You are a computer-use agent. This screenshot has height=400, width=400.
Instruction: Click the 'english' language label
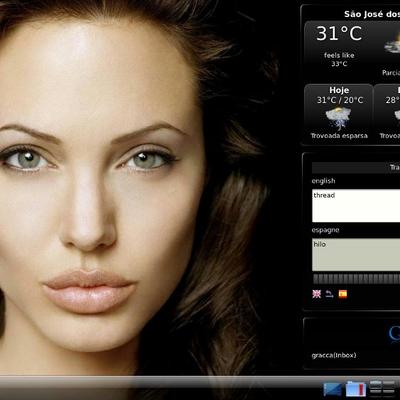pyautogui.click(x=323, y=181)
